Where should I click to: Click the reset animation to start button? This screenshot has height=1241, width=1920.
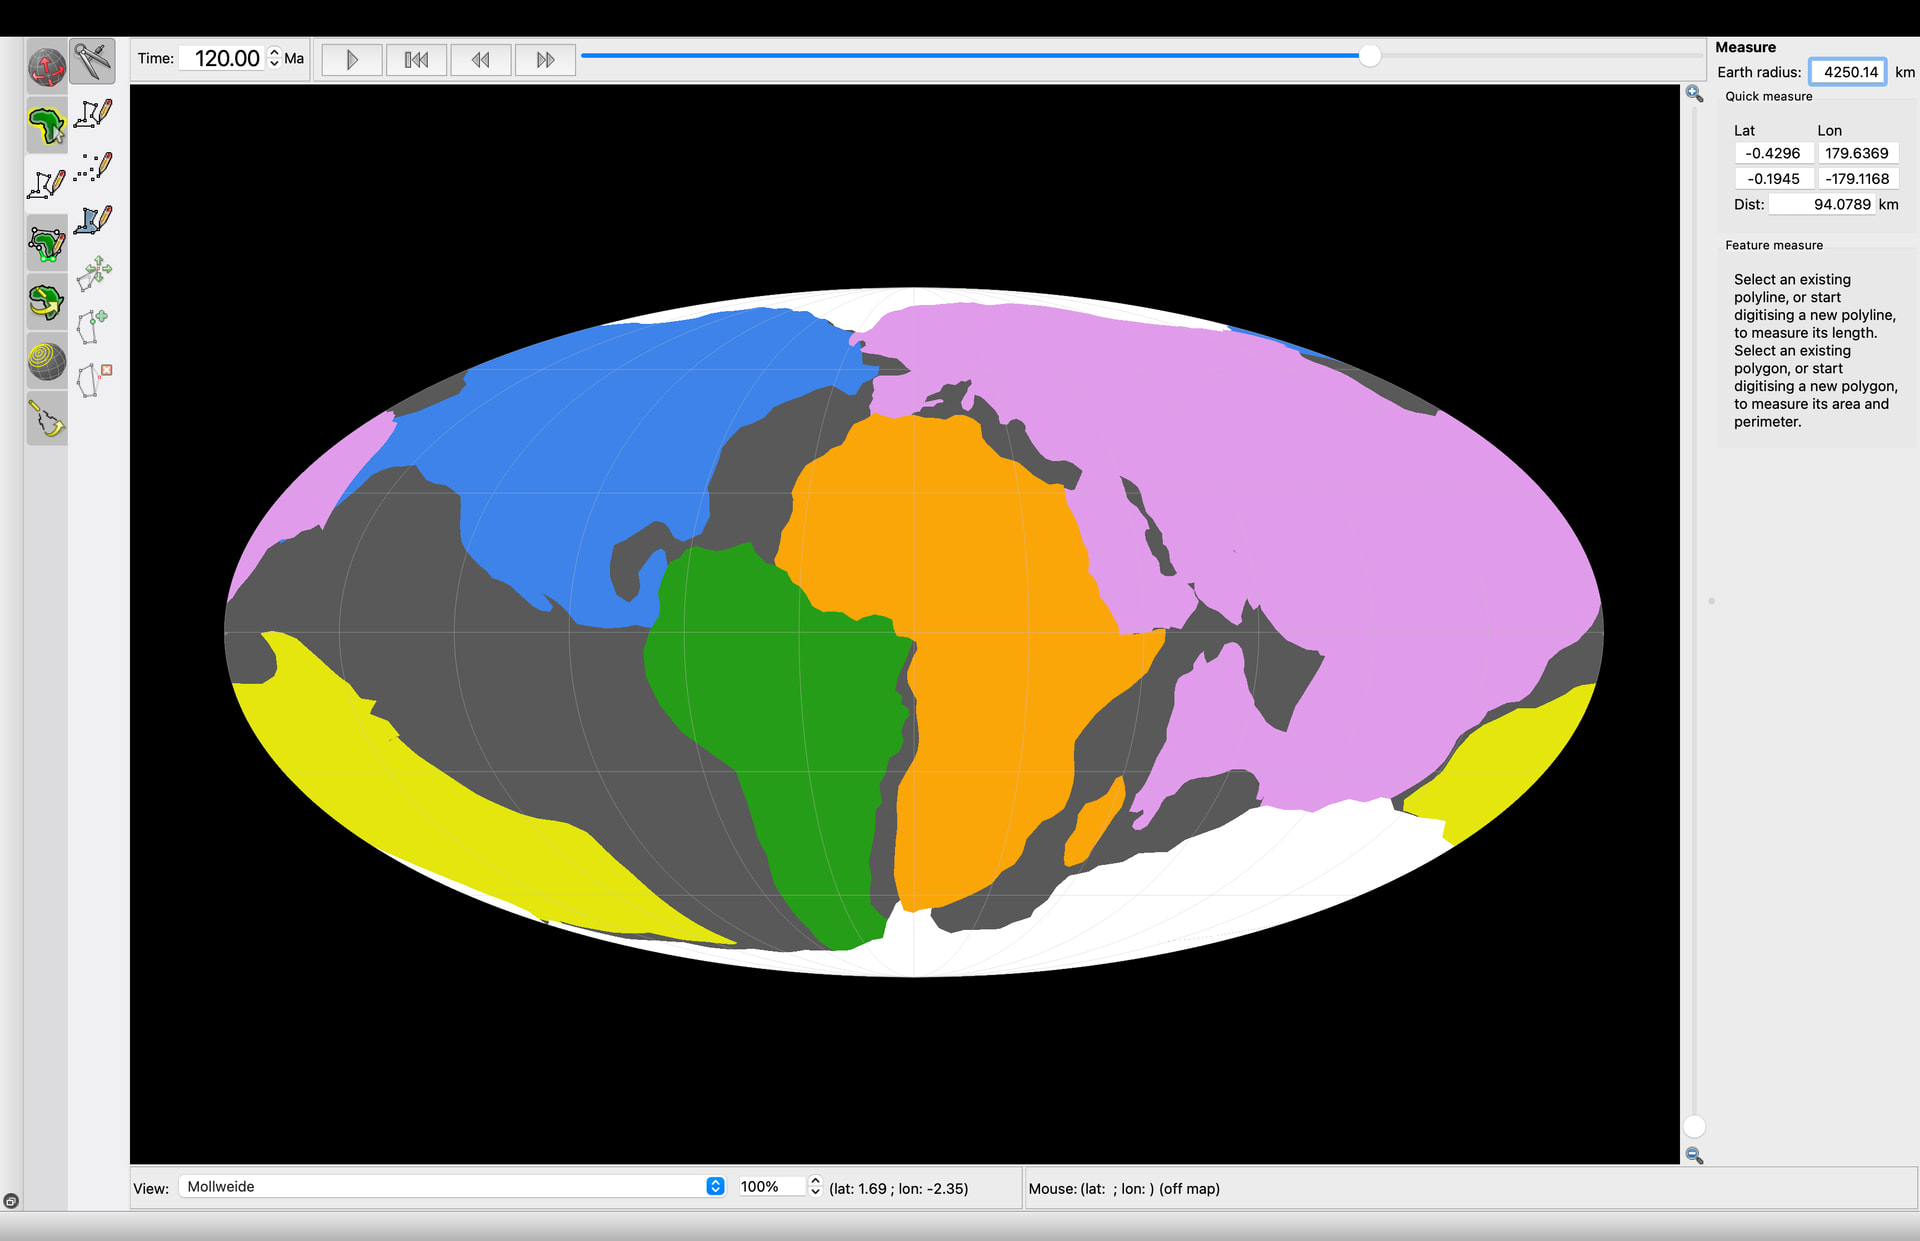(417, 60)
